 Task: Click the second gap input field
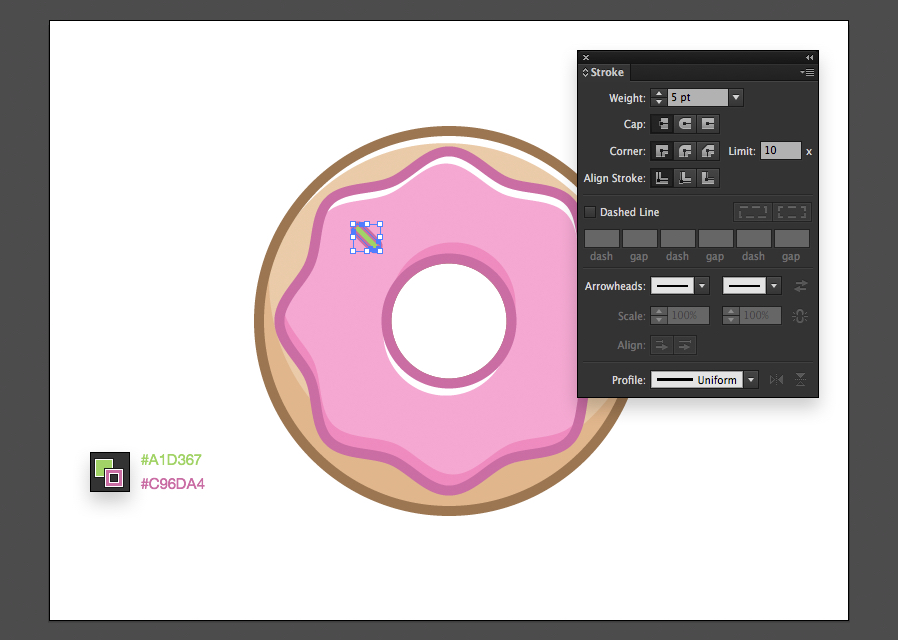[716, 238]
